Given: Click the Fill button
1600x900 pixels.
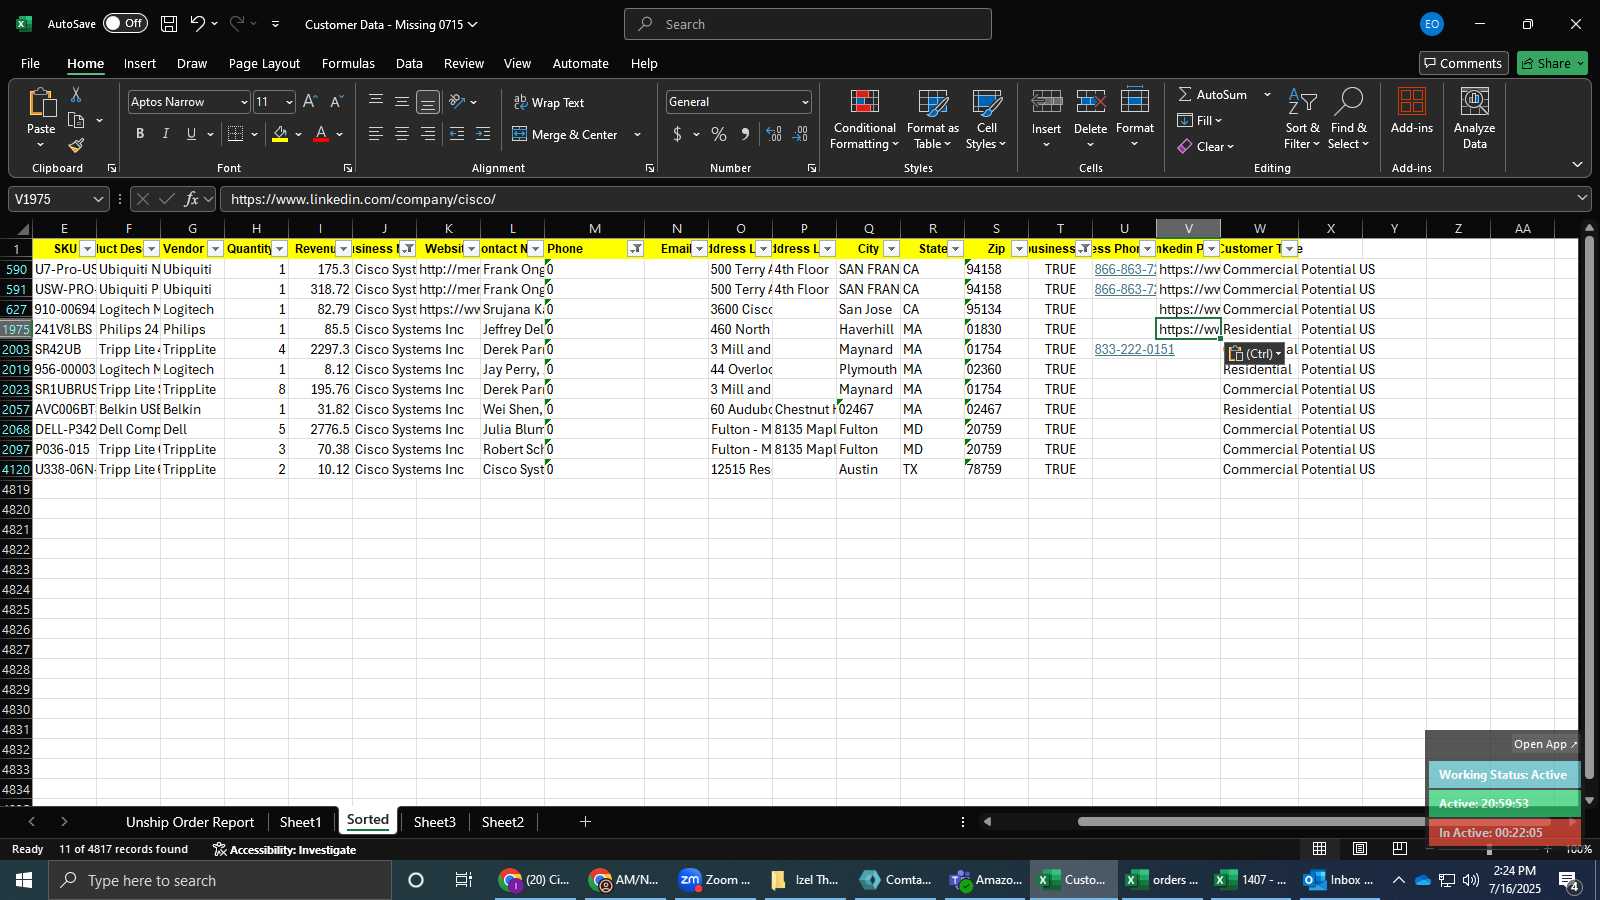Looking at the screenshot, I should (1199, 120).
